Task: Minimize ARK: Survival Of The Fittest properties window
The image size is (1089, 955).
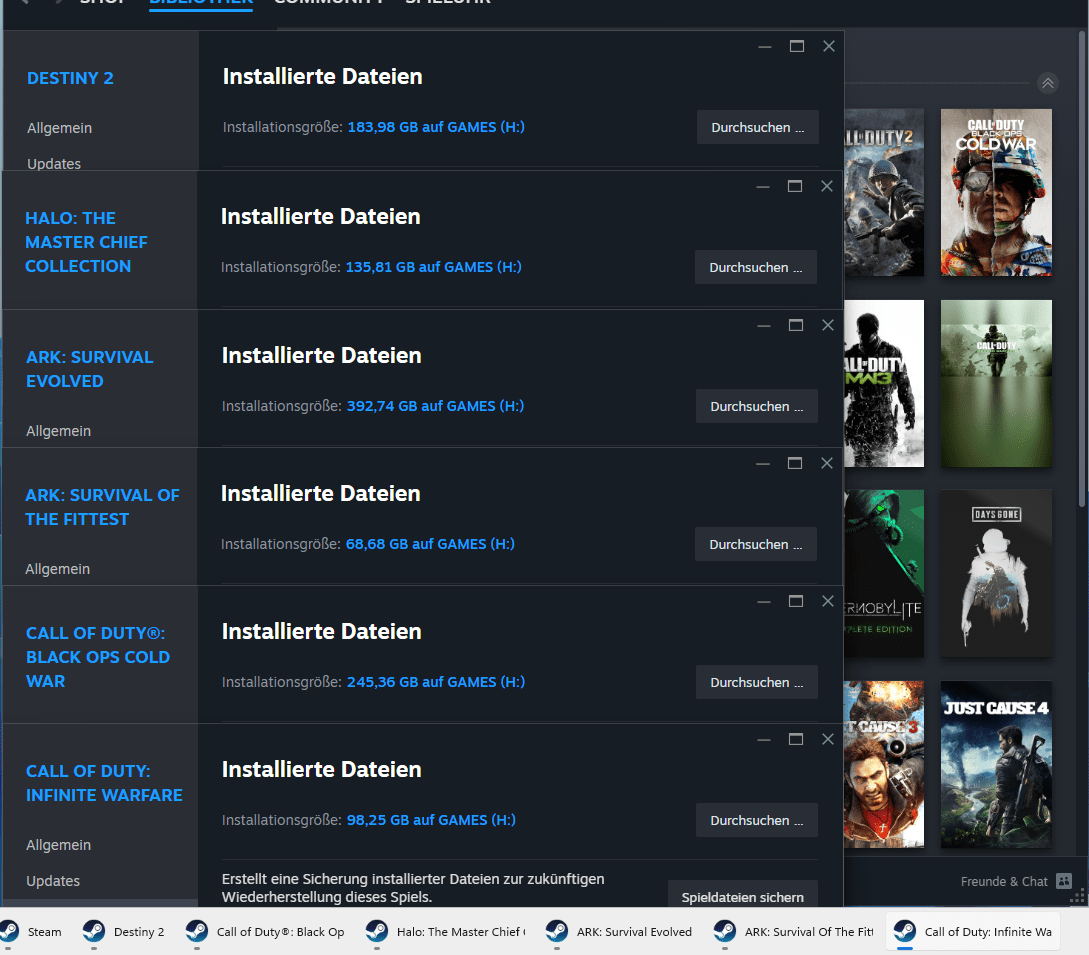Action: (763, 463)
